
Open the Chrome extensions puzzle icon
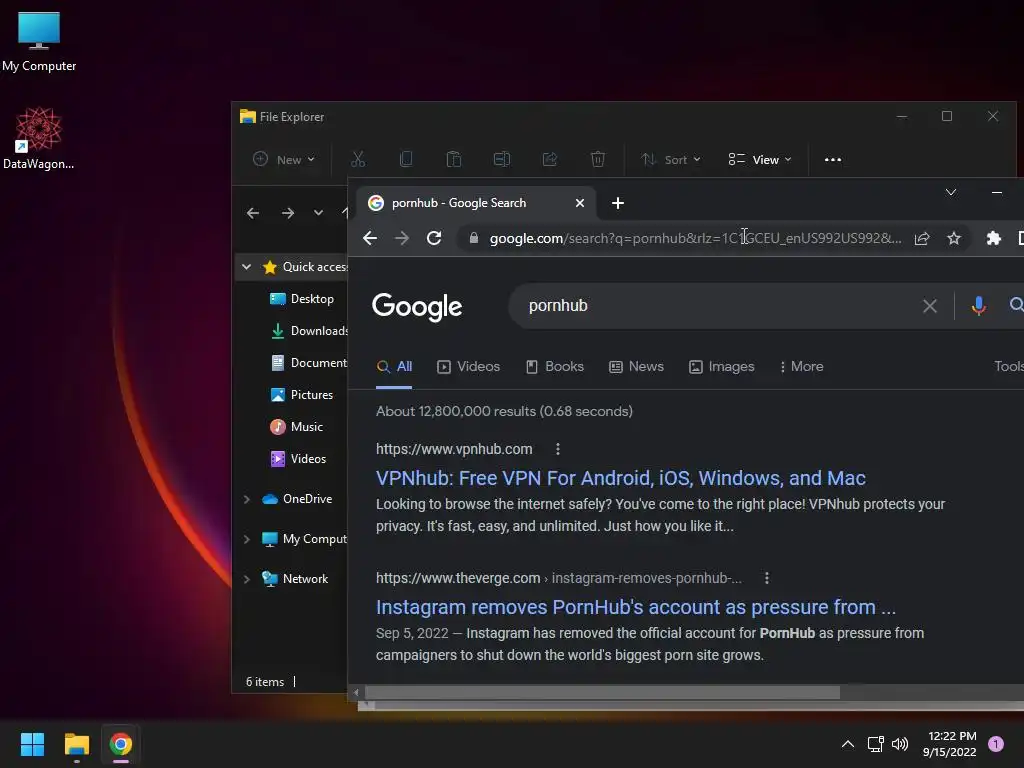[993, 238]
